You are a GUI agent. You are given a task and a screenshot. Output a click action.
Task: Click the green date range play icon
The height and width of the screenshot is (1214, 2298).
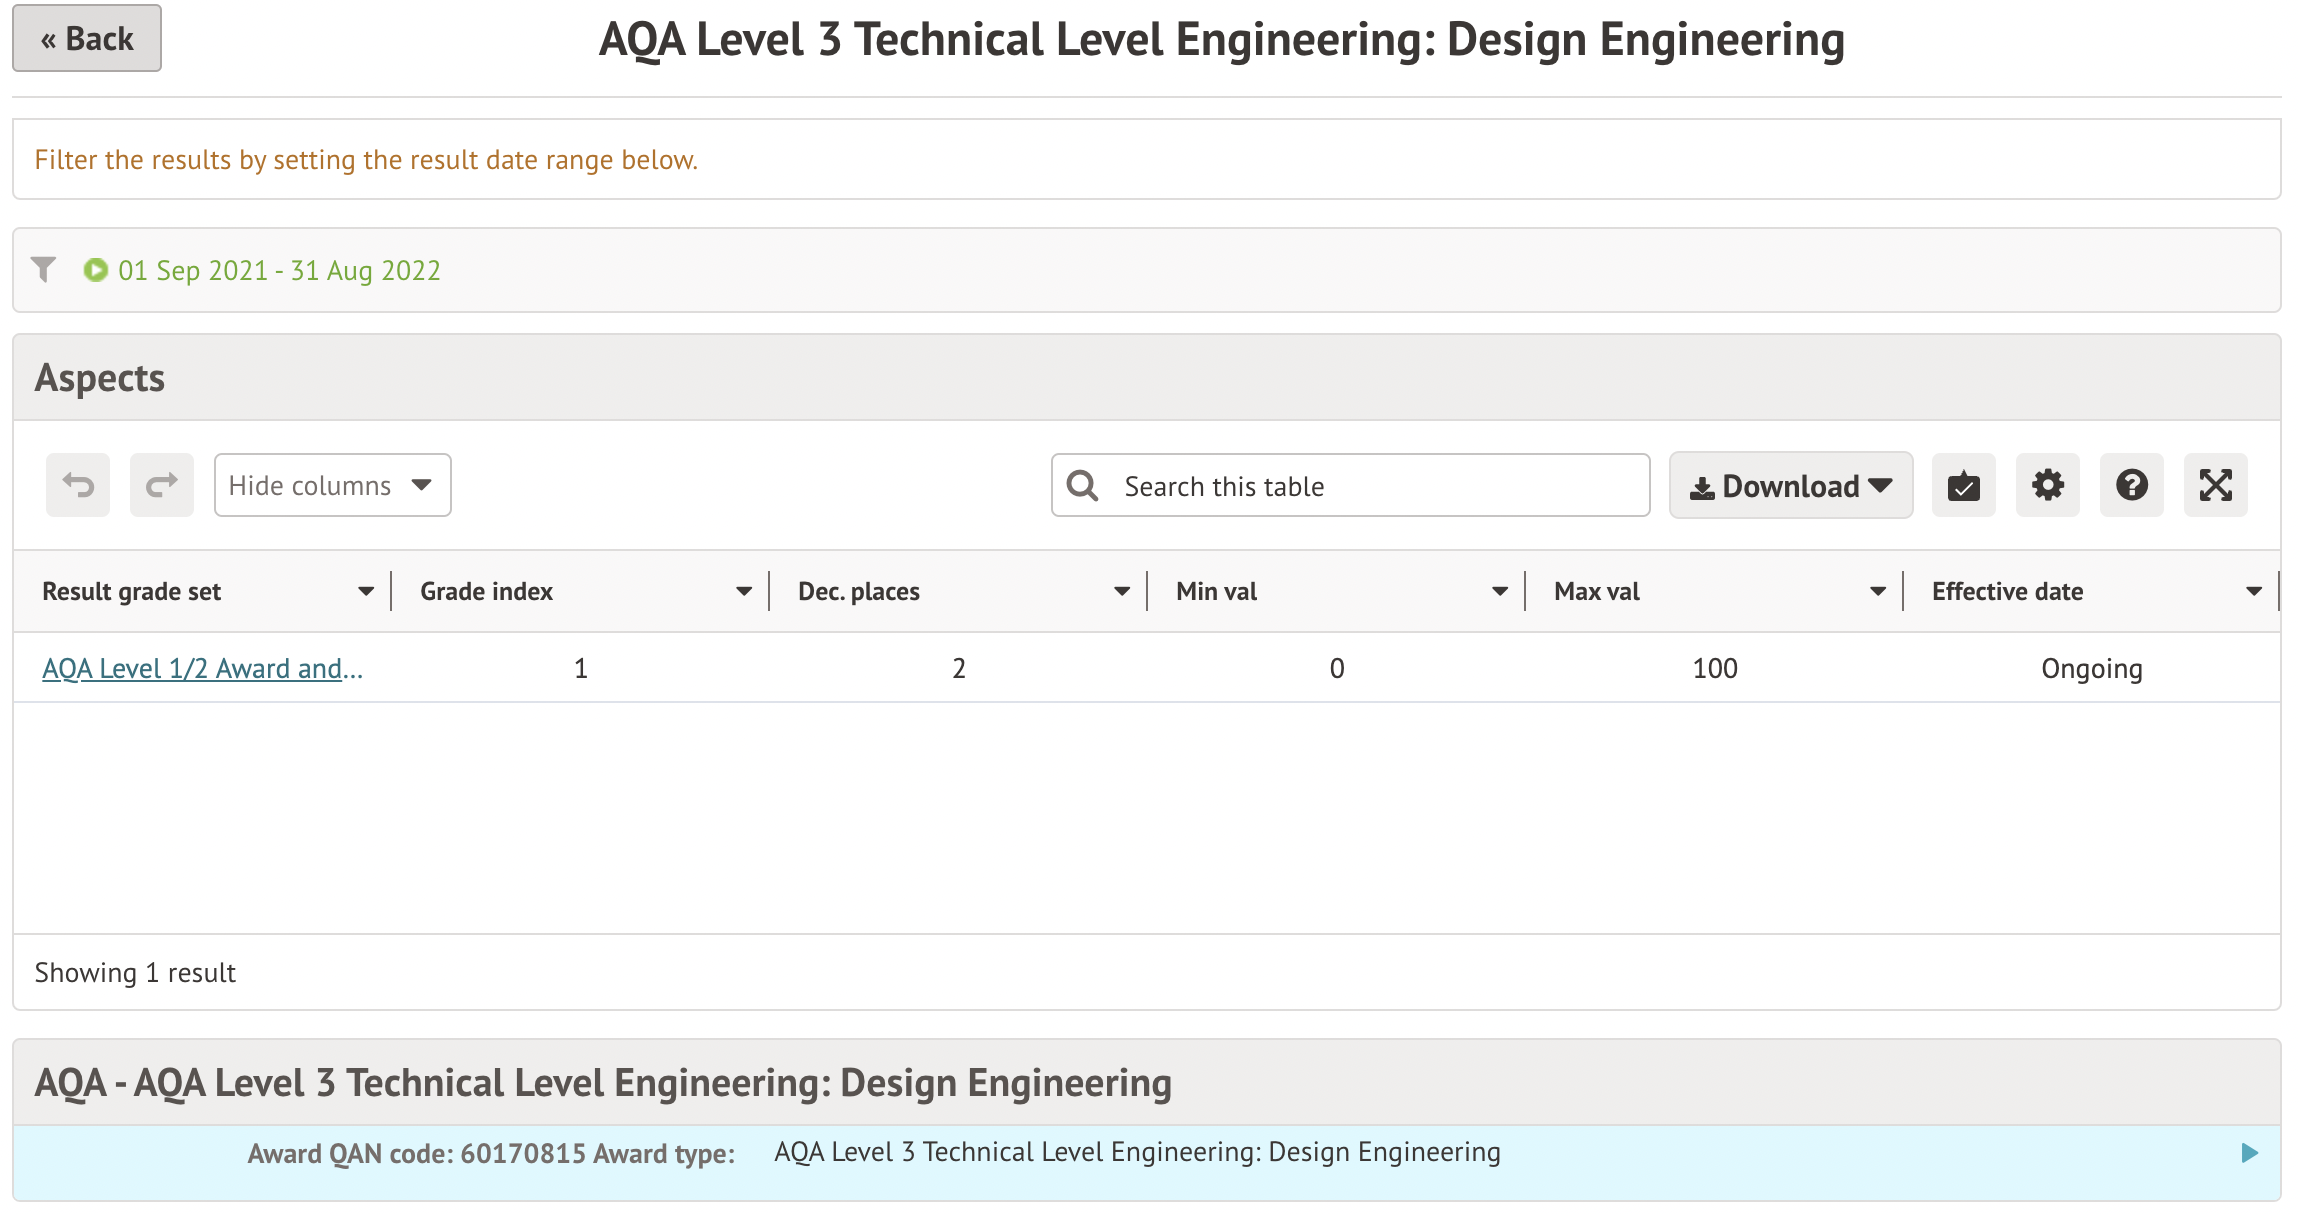coord(96,270)
